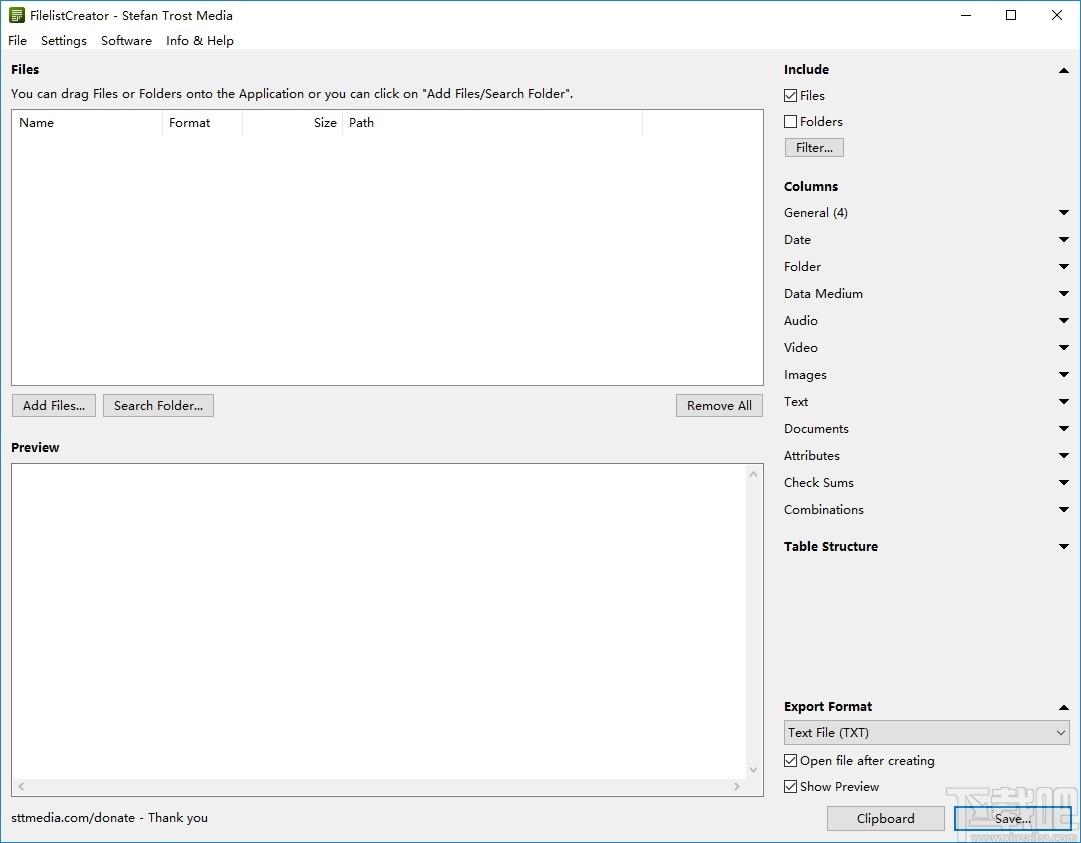Expand the Text columns group
This screenshot has height=843, width=1081.
coord(1064,402)
